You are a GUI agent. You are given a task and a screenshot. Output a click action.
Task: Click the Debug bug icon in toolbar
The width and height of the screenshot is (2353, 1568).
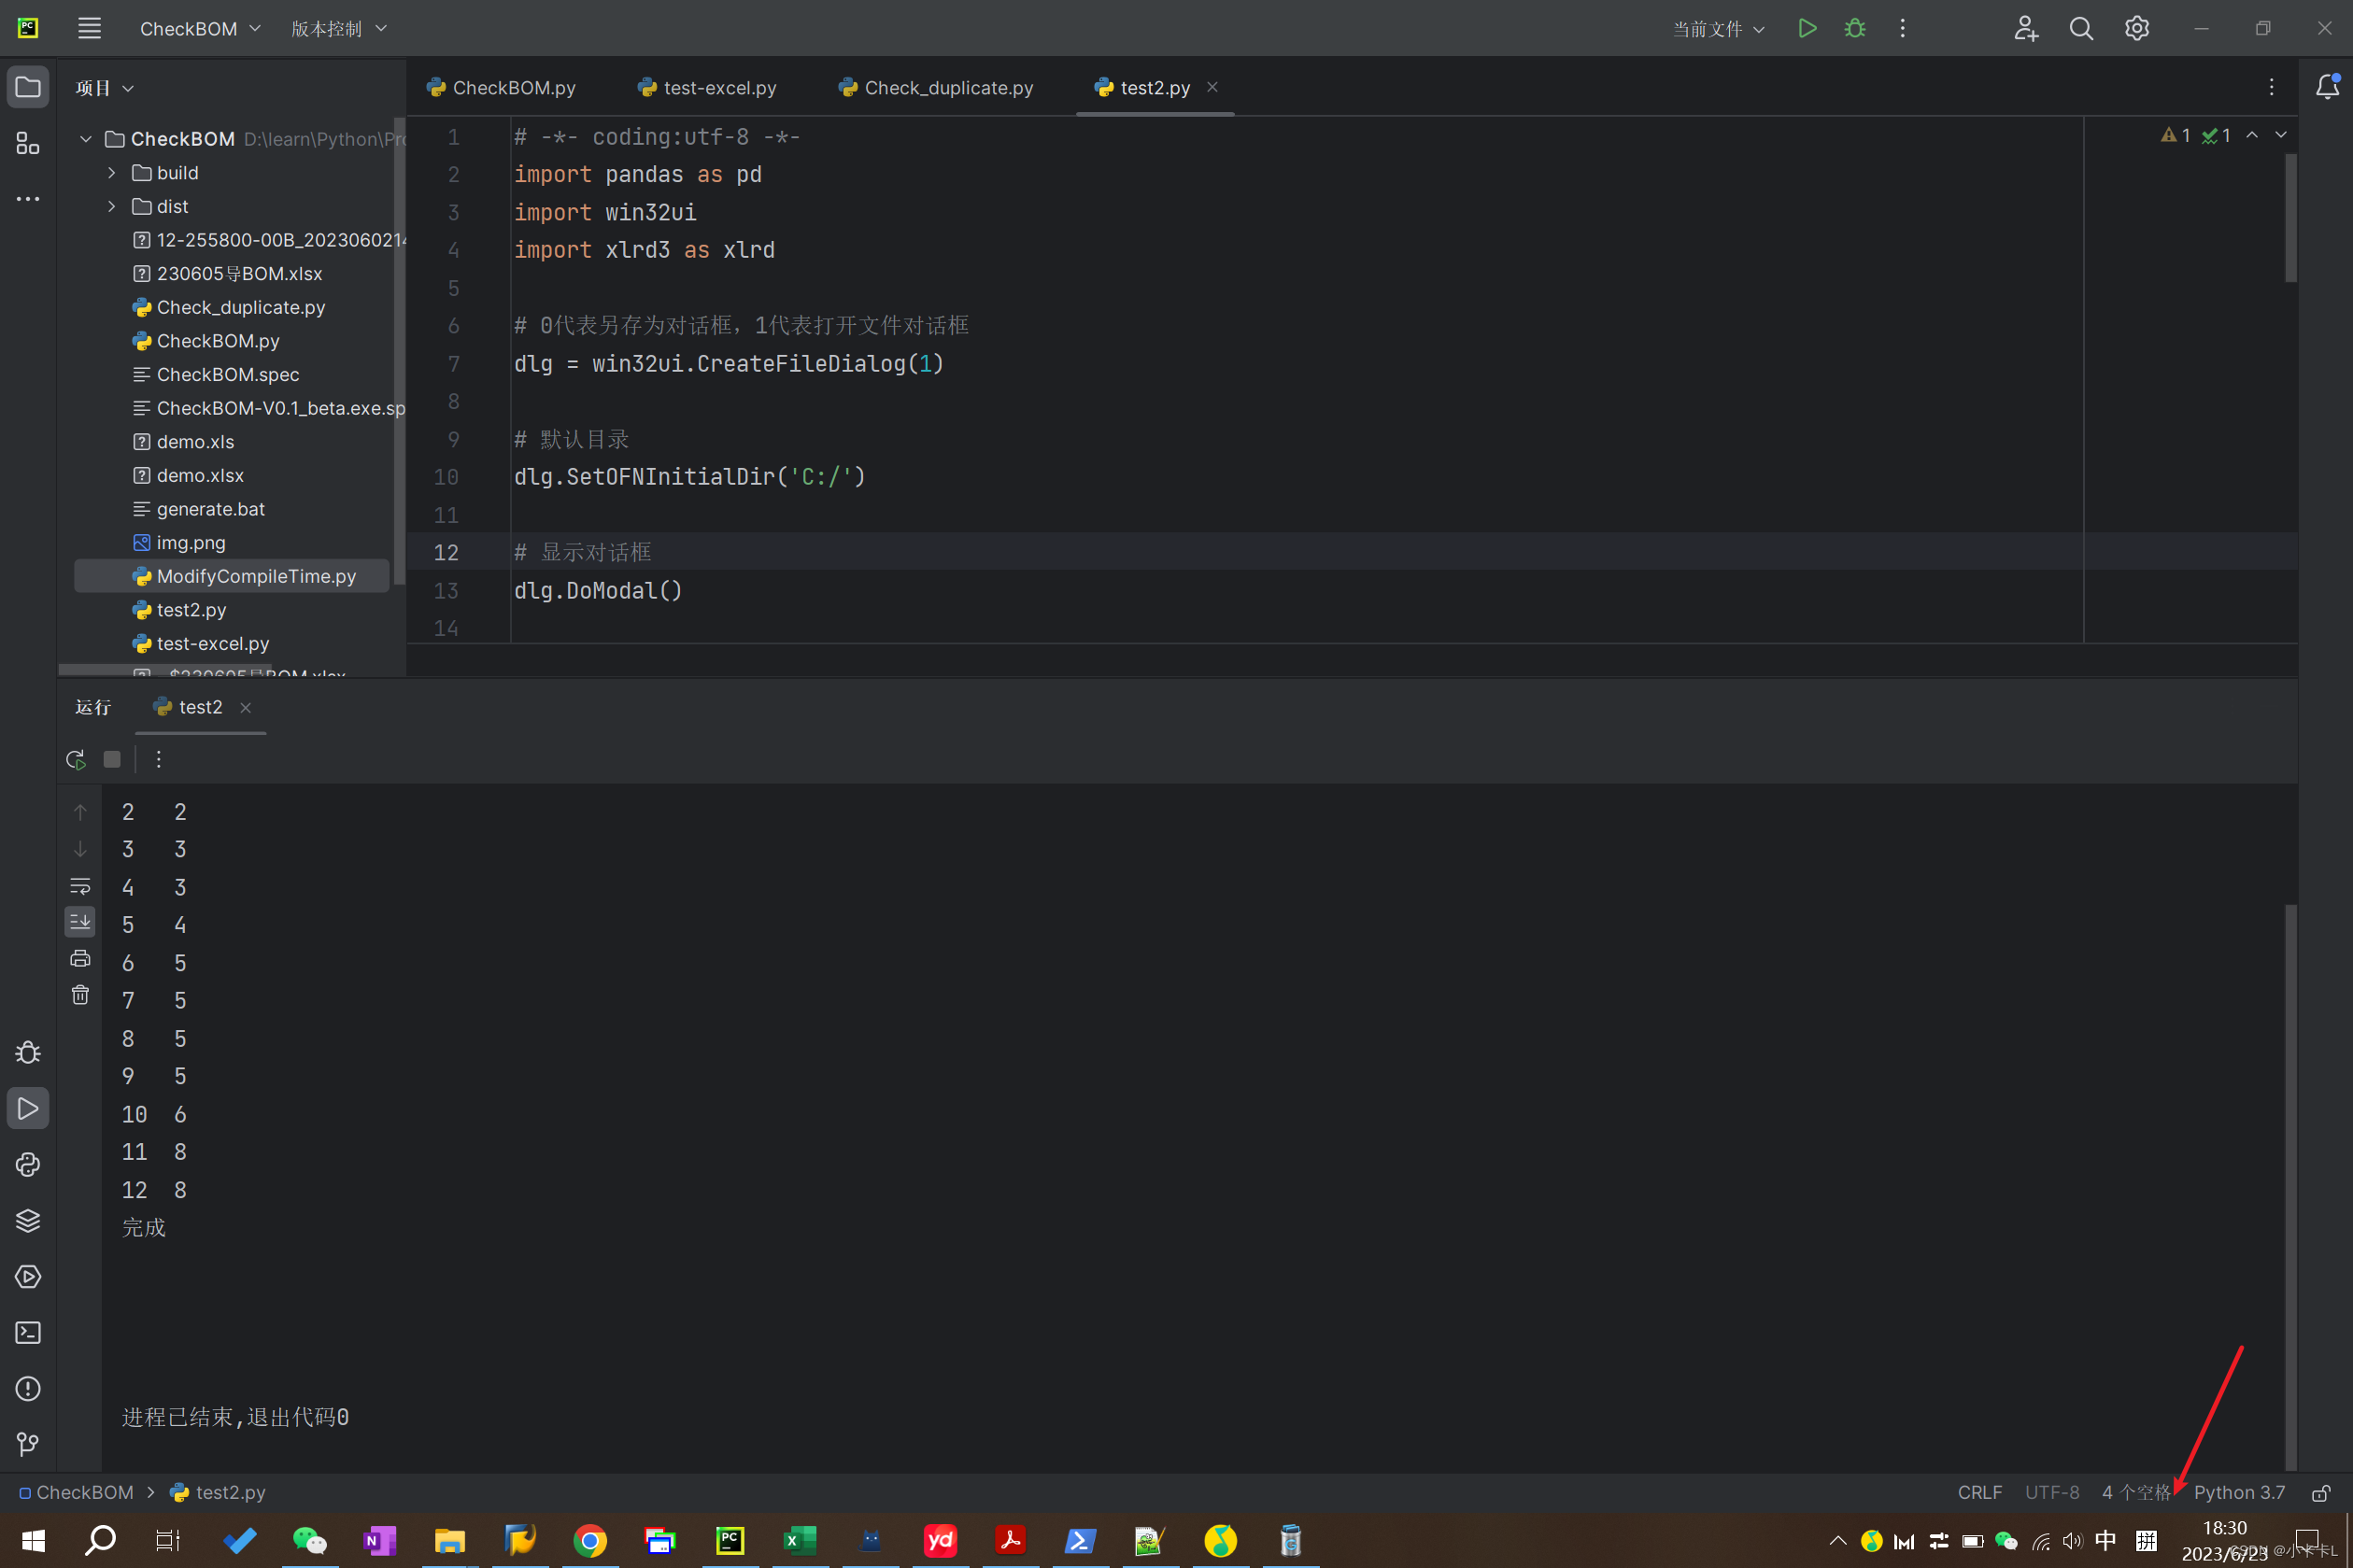click(x=1854, y=28)
